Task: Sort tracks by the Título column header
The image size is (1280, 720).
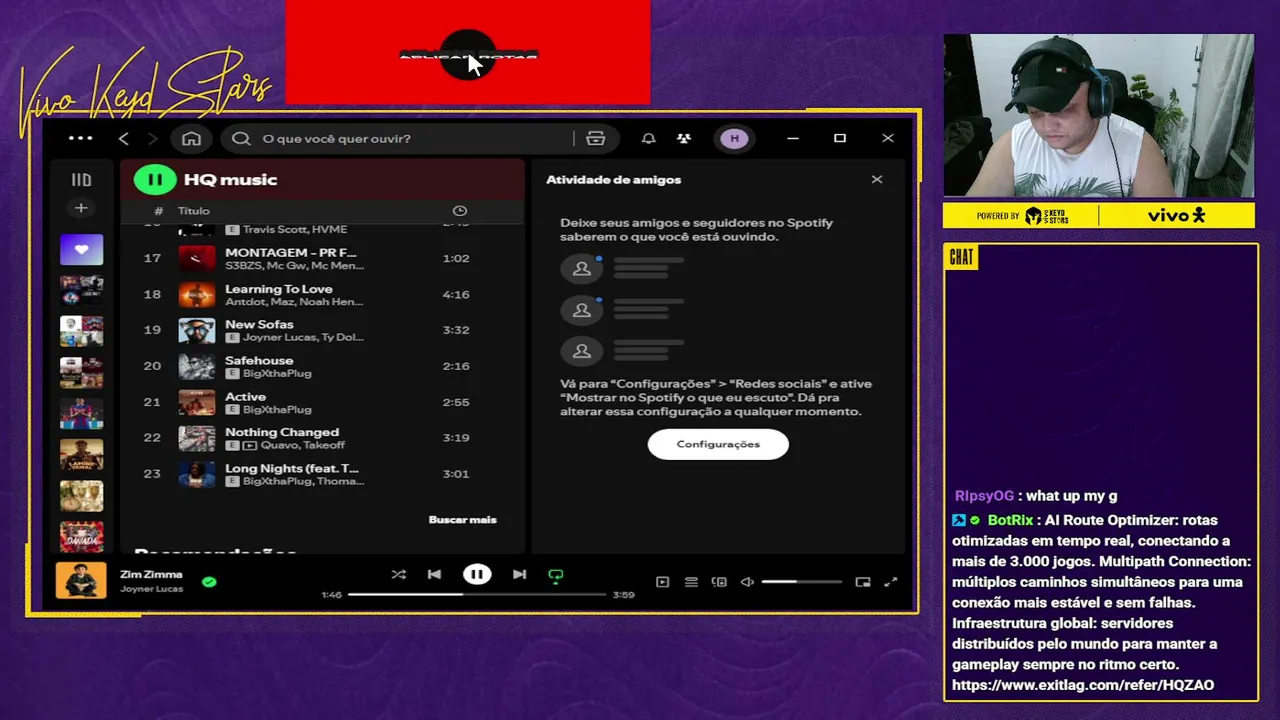Action: [194, 211]
